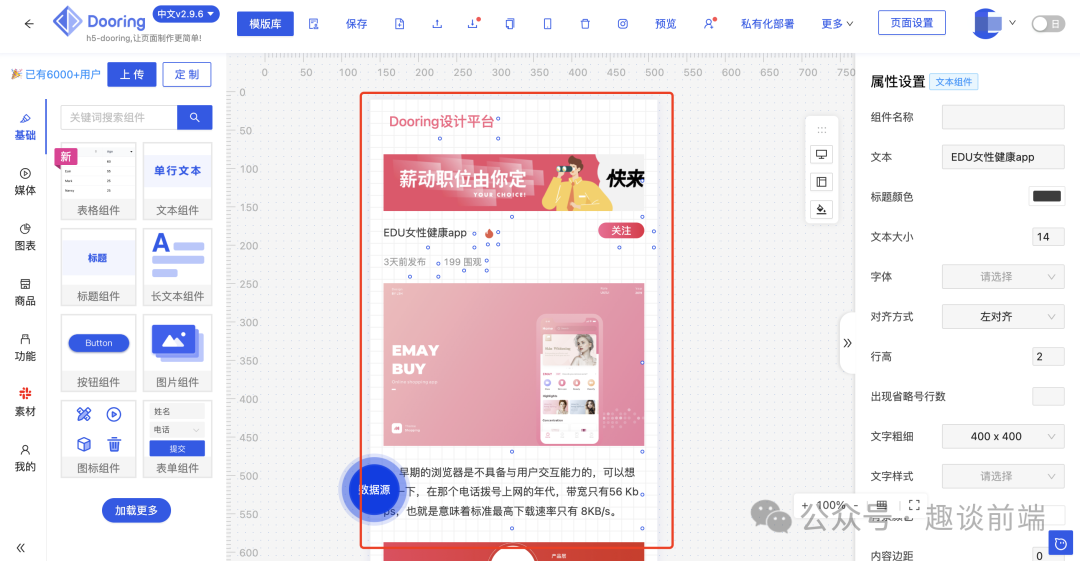Toggle the switch at top right
Viewport: 1080px width, 561px height.
[1048, 23]
